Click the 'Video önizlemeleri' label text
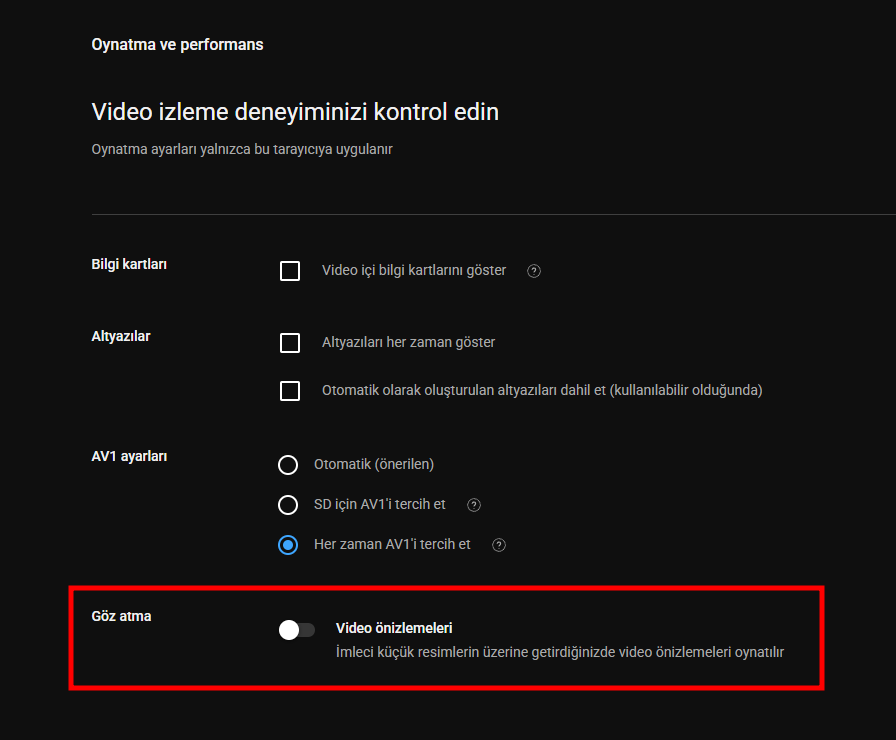This screenshot has width=896, height=740. 394,628
